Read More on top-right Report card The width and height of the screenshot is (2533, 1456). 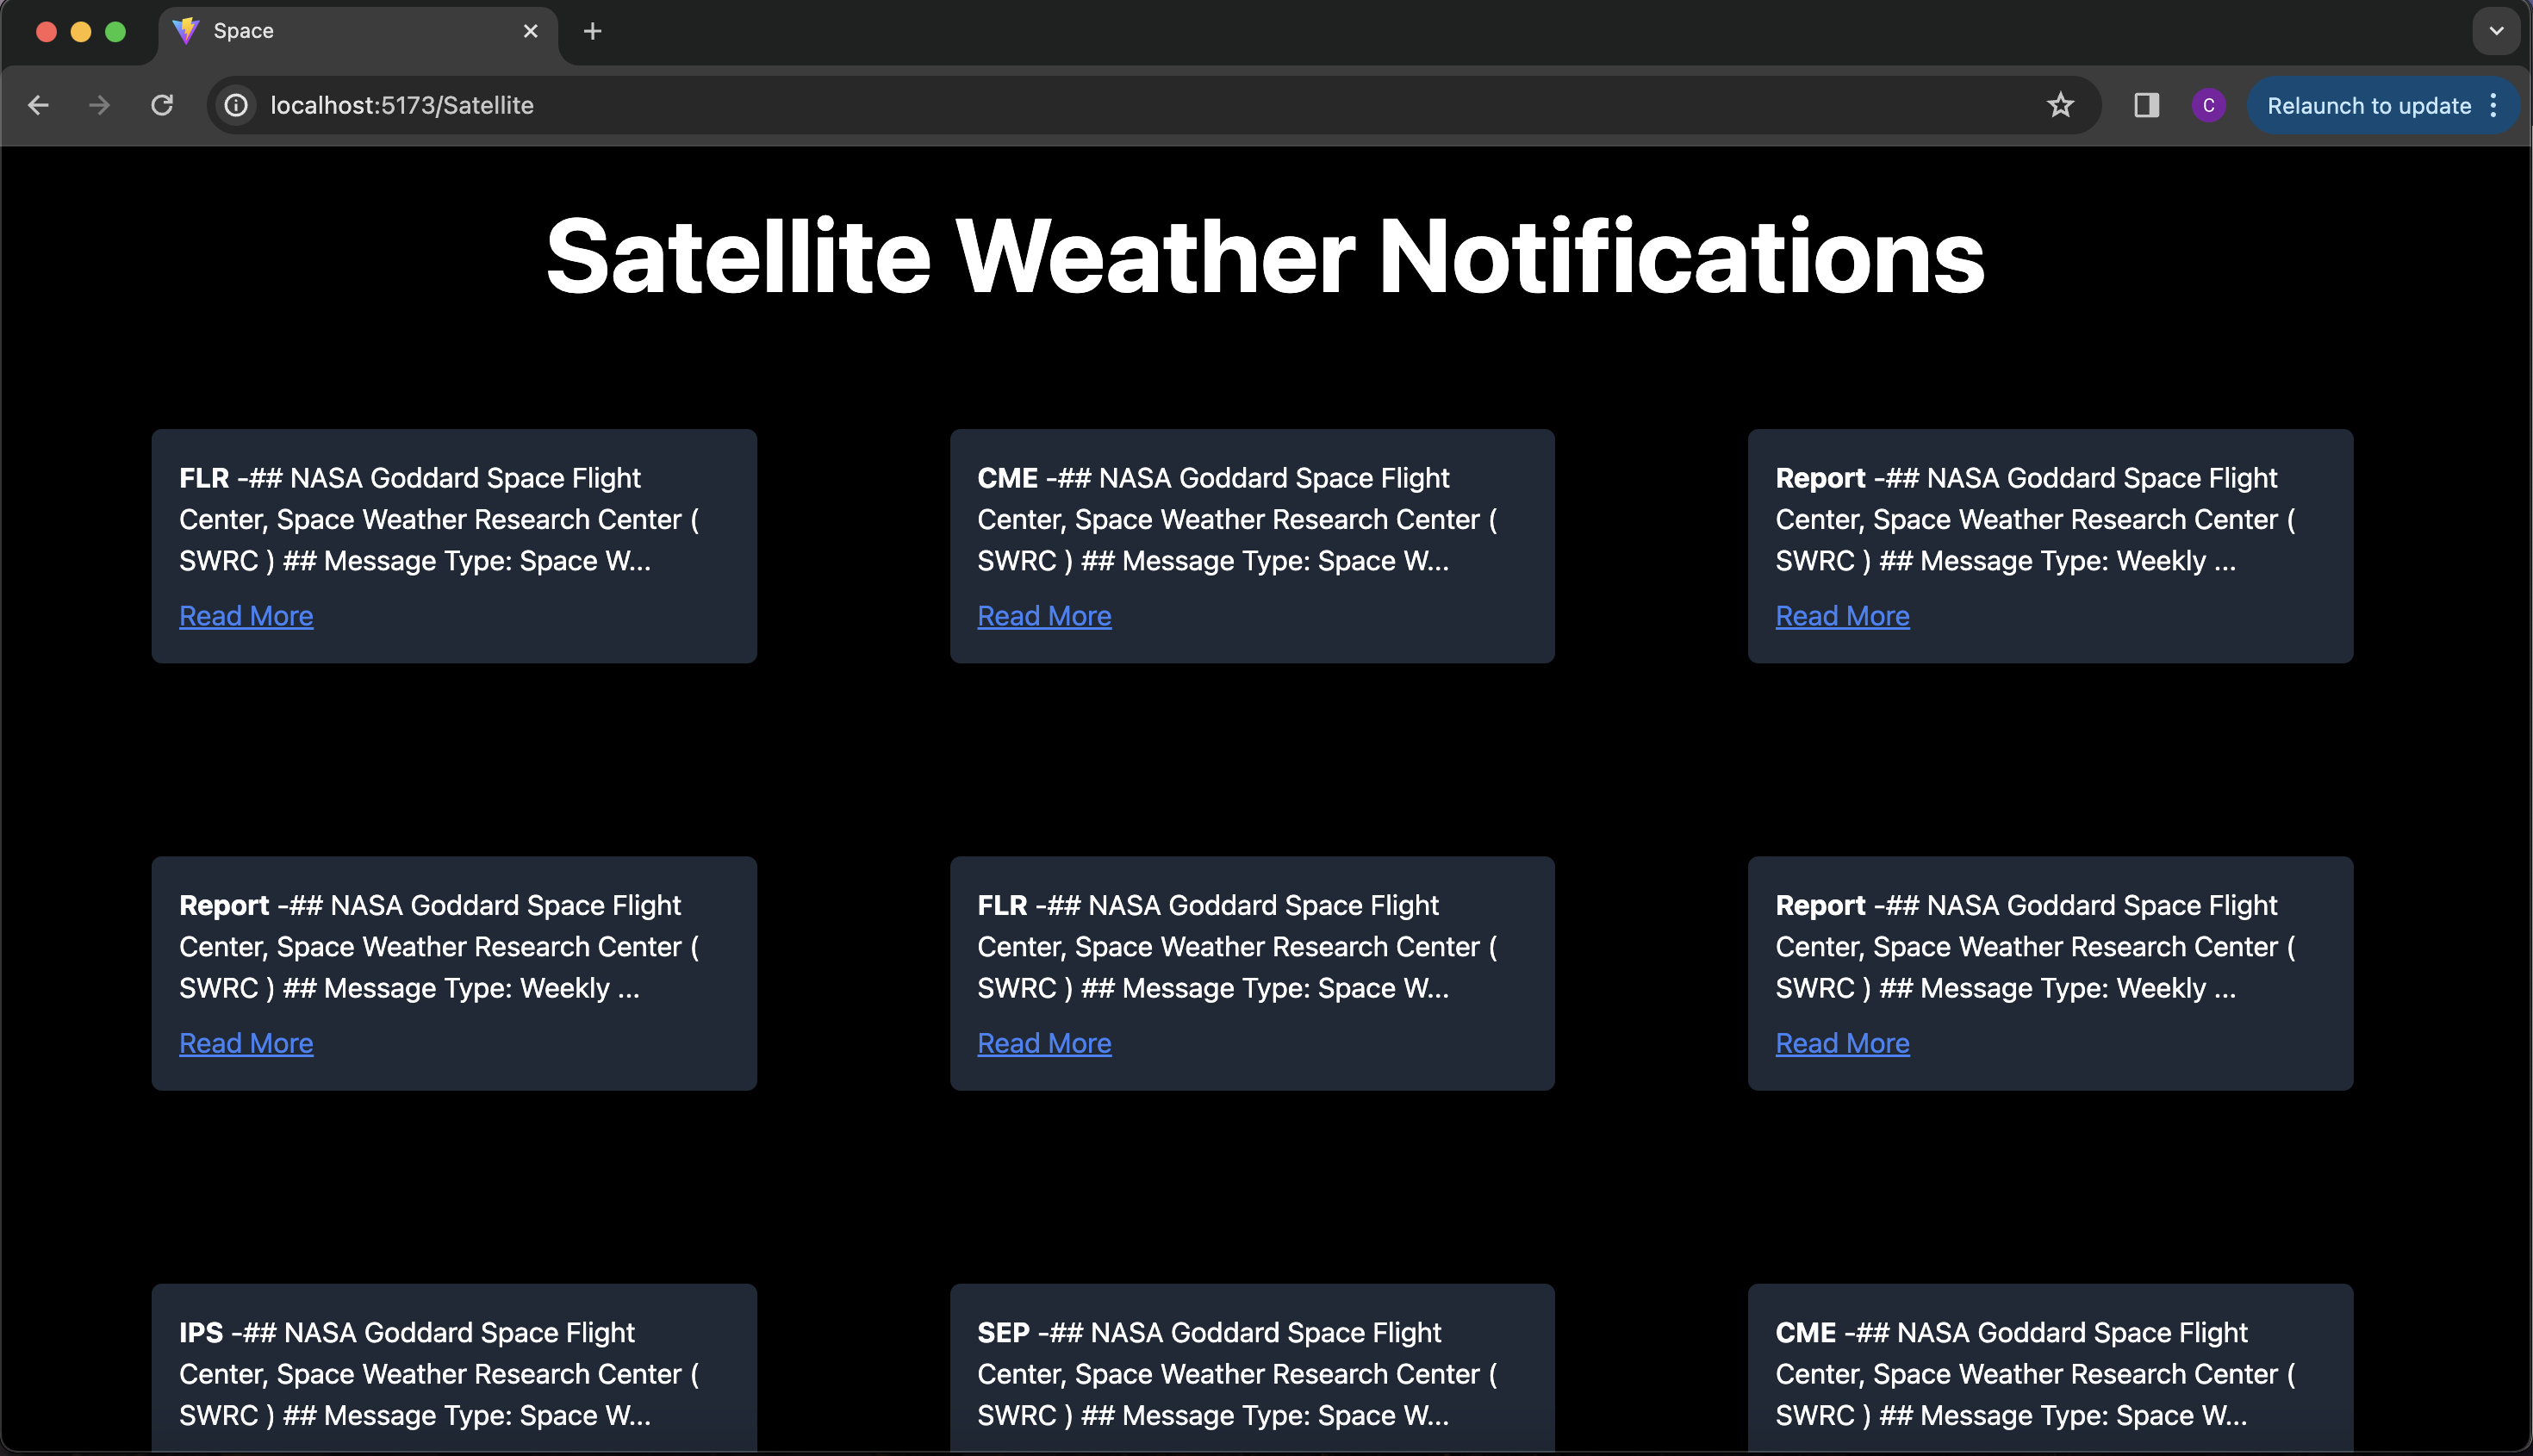1842,616
